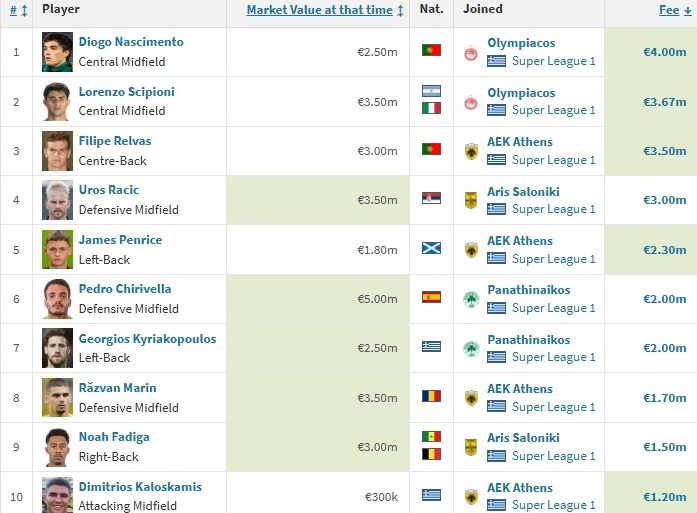Viewport: 697px width, 513px height.
Task: Click the Serbia flag for Uros Racic
Action: click(431, 199)
